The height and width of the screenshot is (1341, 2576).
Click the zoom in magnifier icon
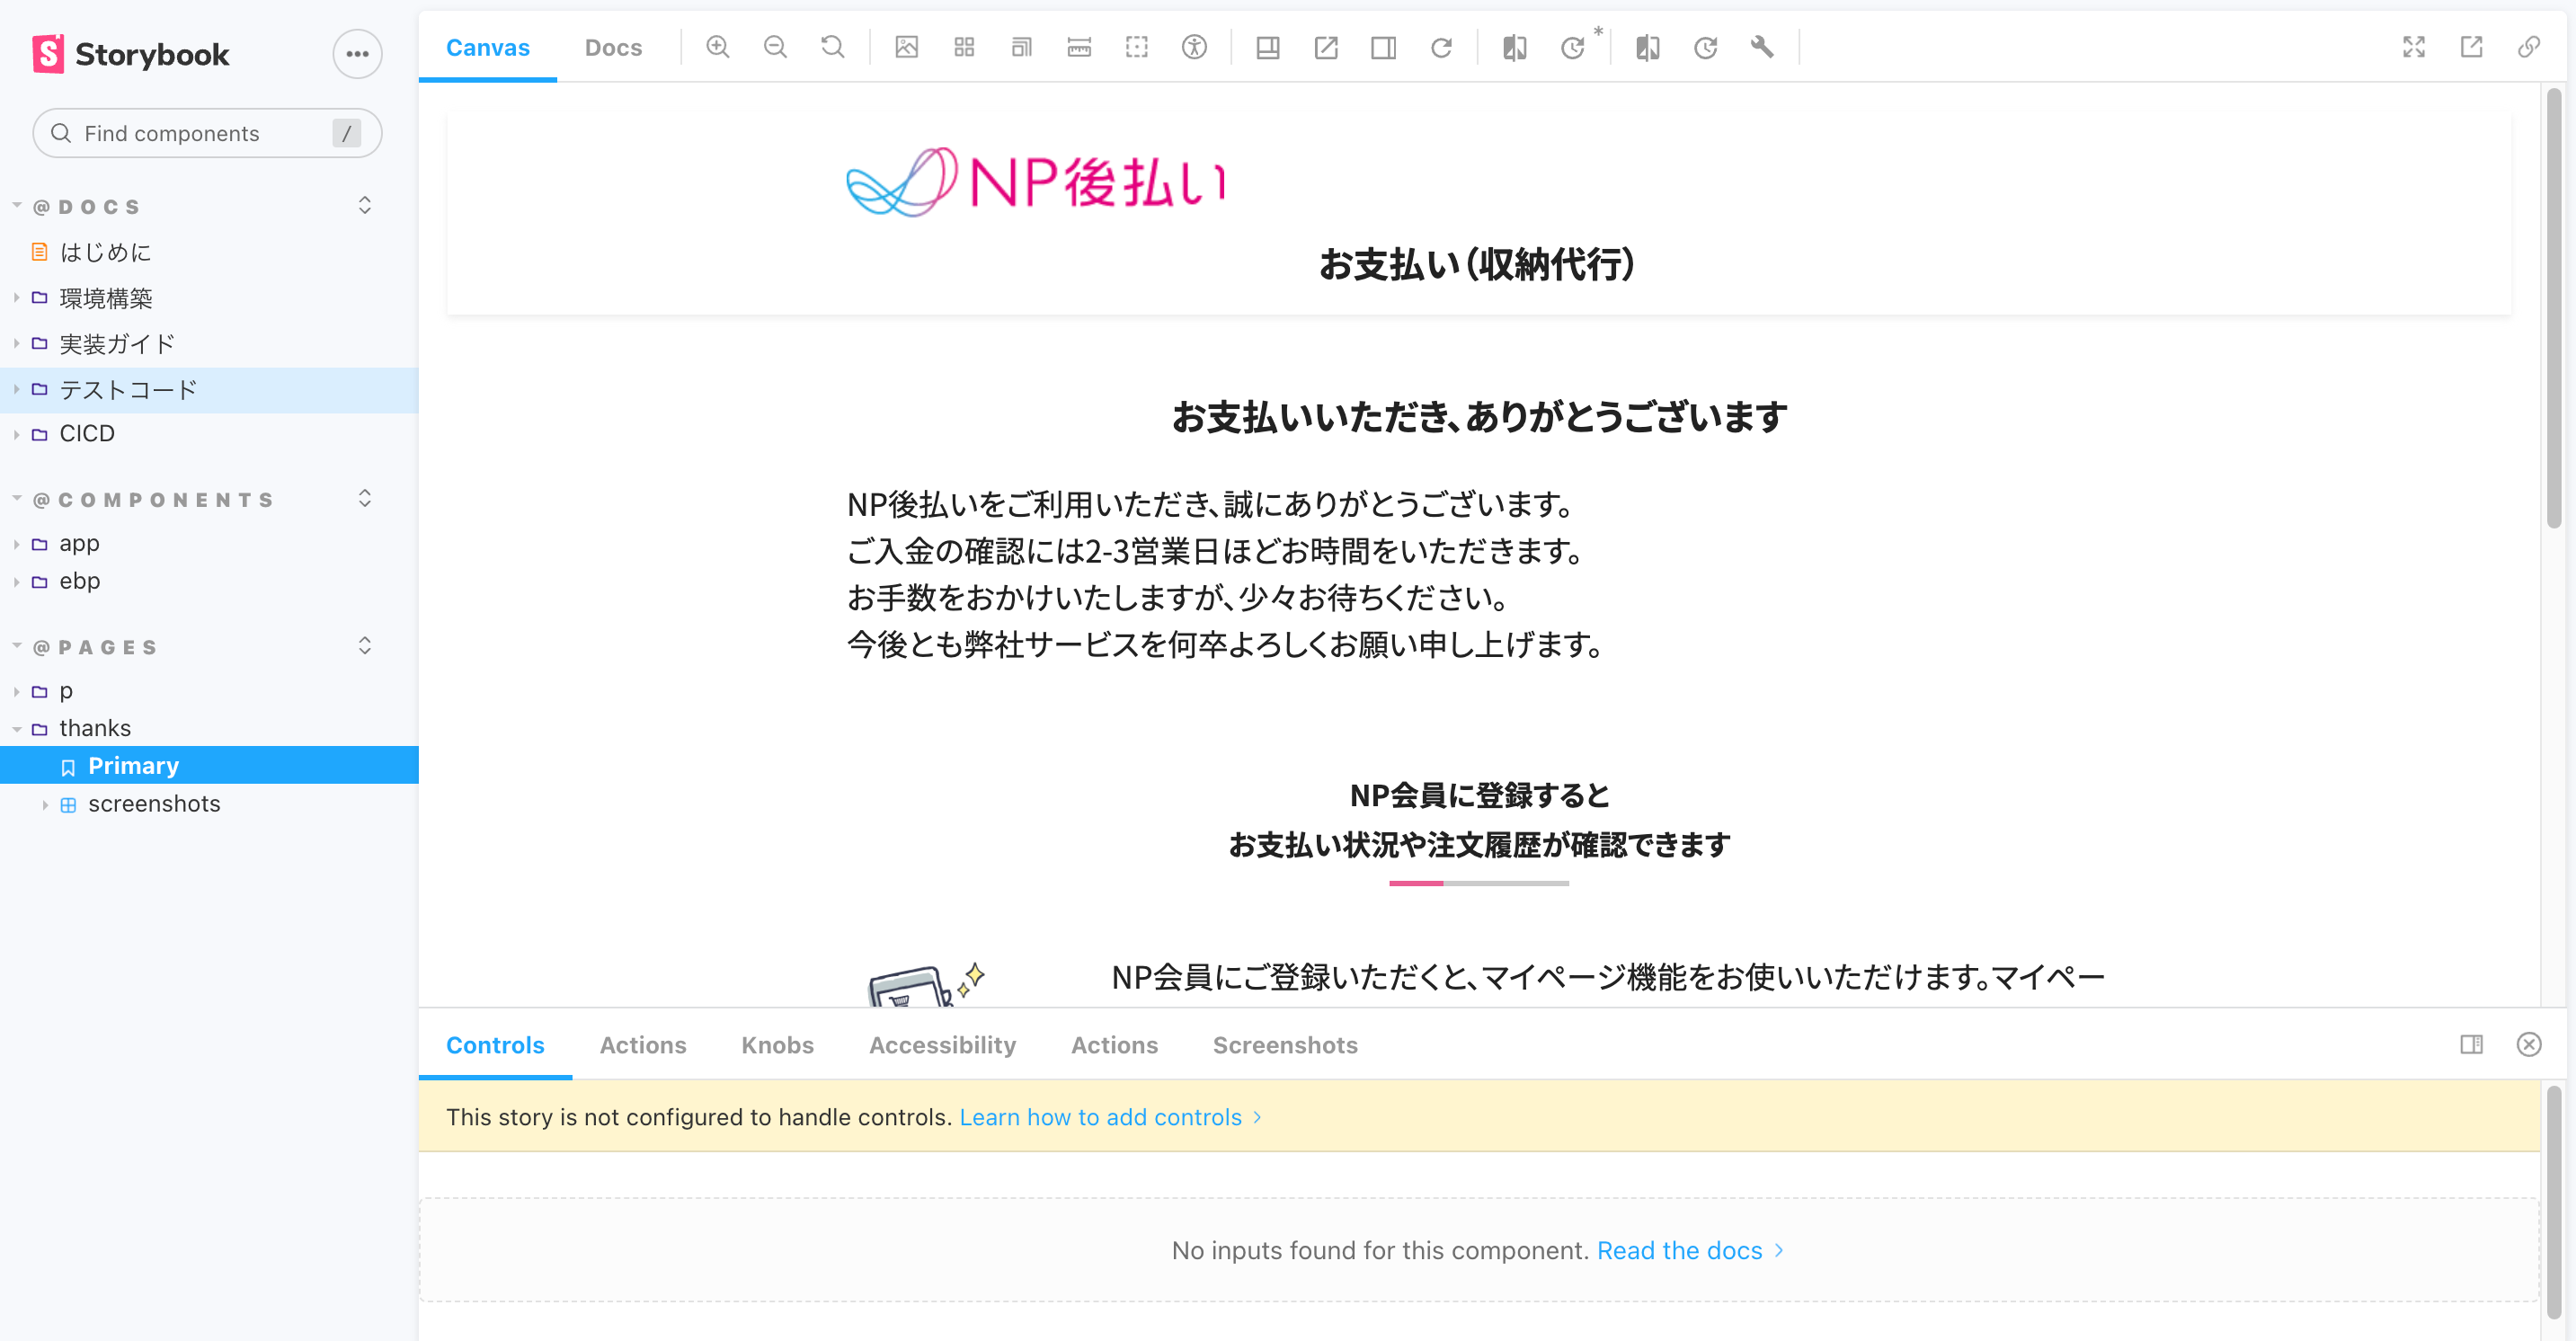717,47
